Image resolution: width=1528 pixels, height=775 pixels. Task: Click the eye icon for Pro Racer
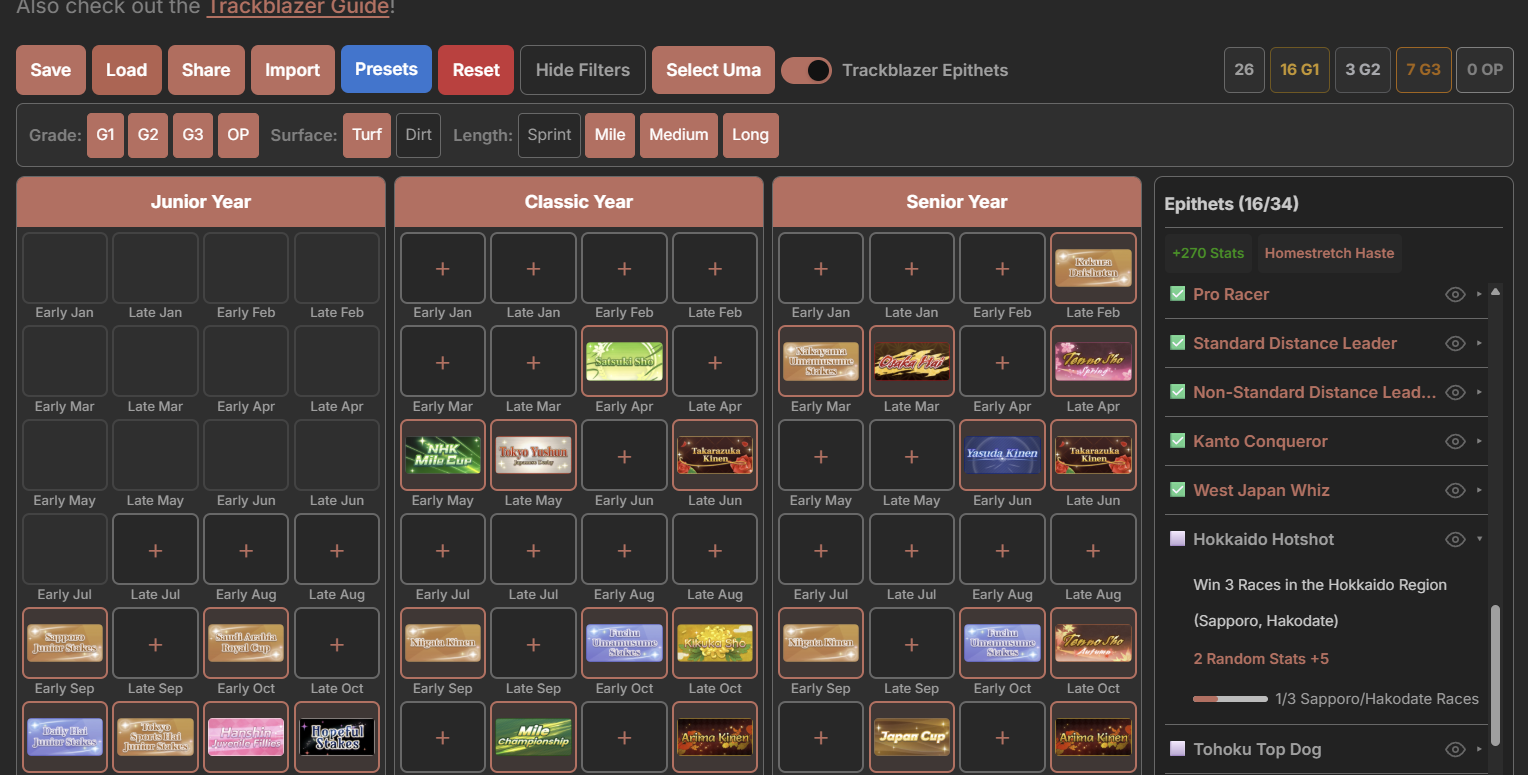pyautogui.click(x=1455, y=294)
